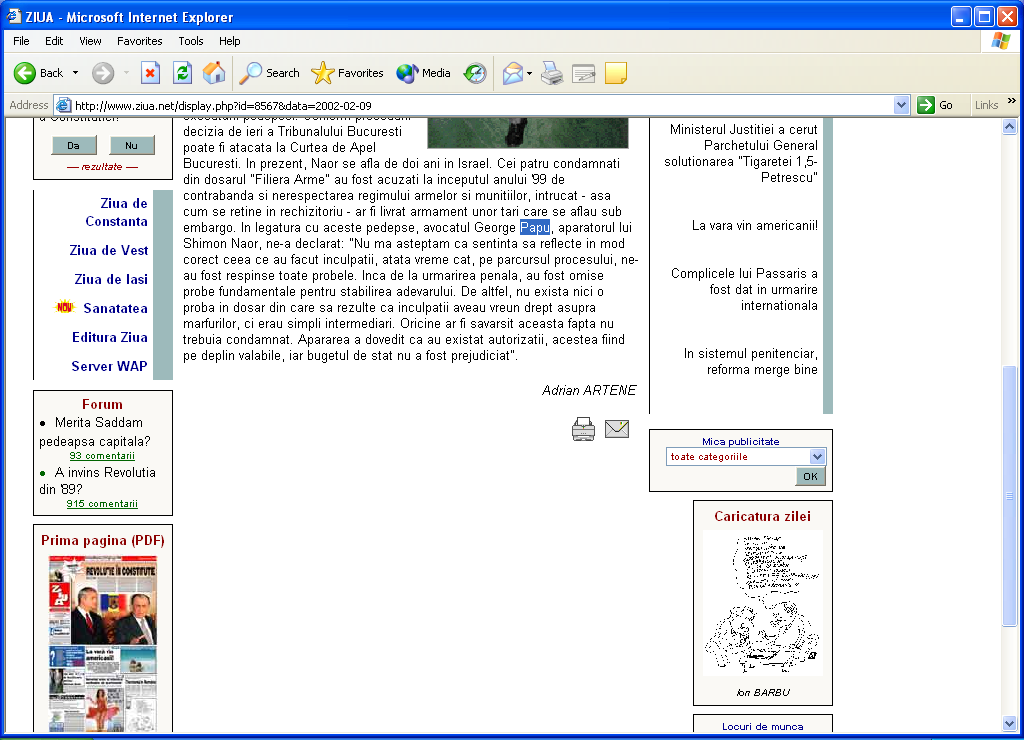Stop loading the page with Stop icon
1028x740 pixels.
151,73
